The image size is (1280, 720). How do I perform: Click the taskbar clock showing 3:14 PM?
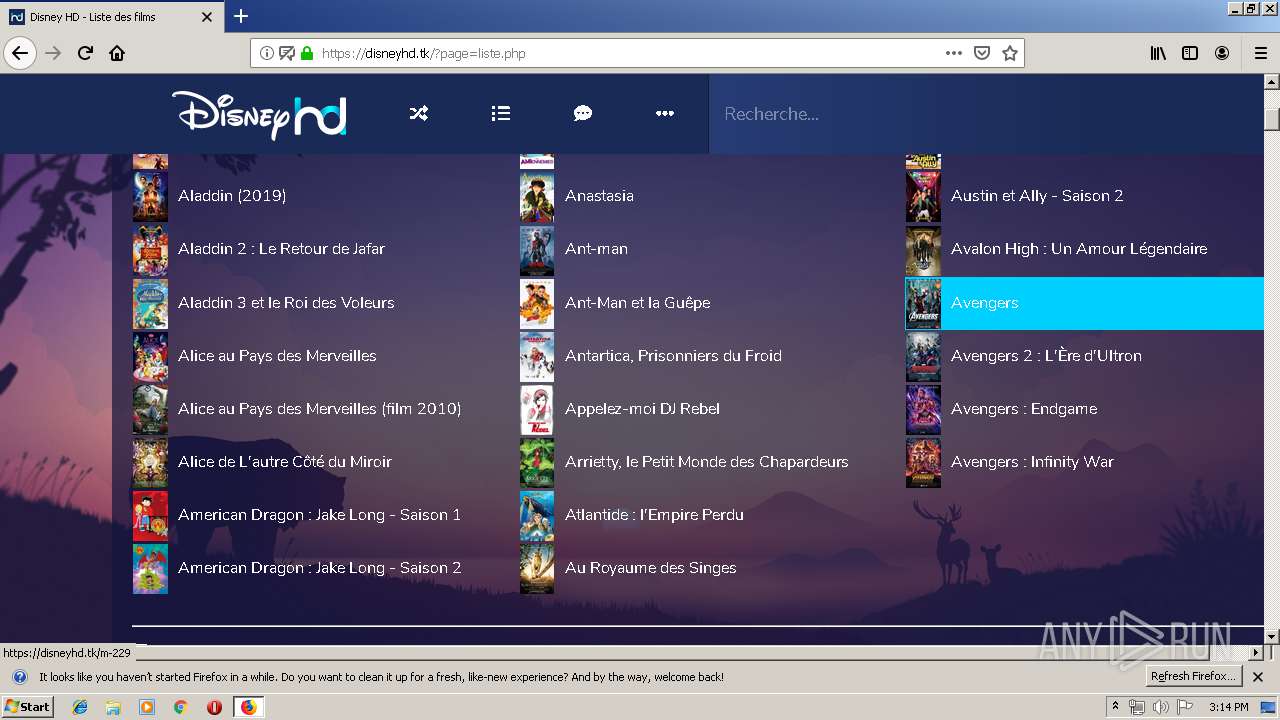point(1228,707)
